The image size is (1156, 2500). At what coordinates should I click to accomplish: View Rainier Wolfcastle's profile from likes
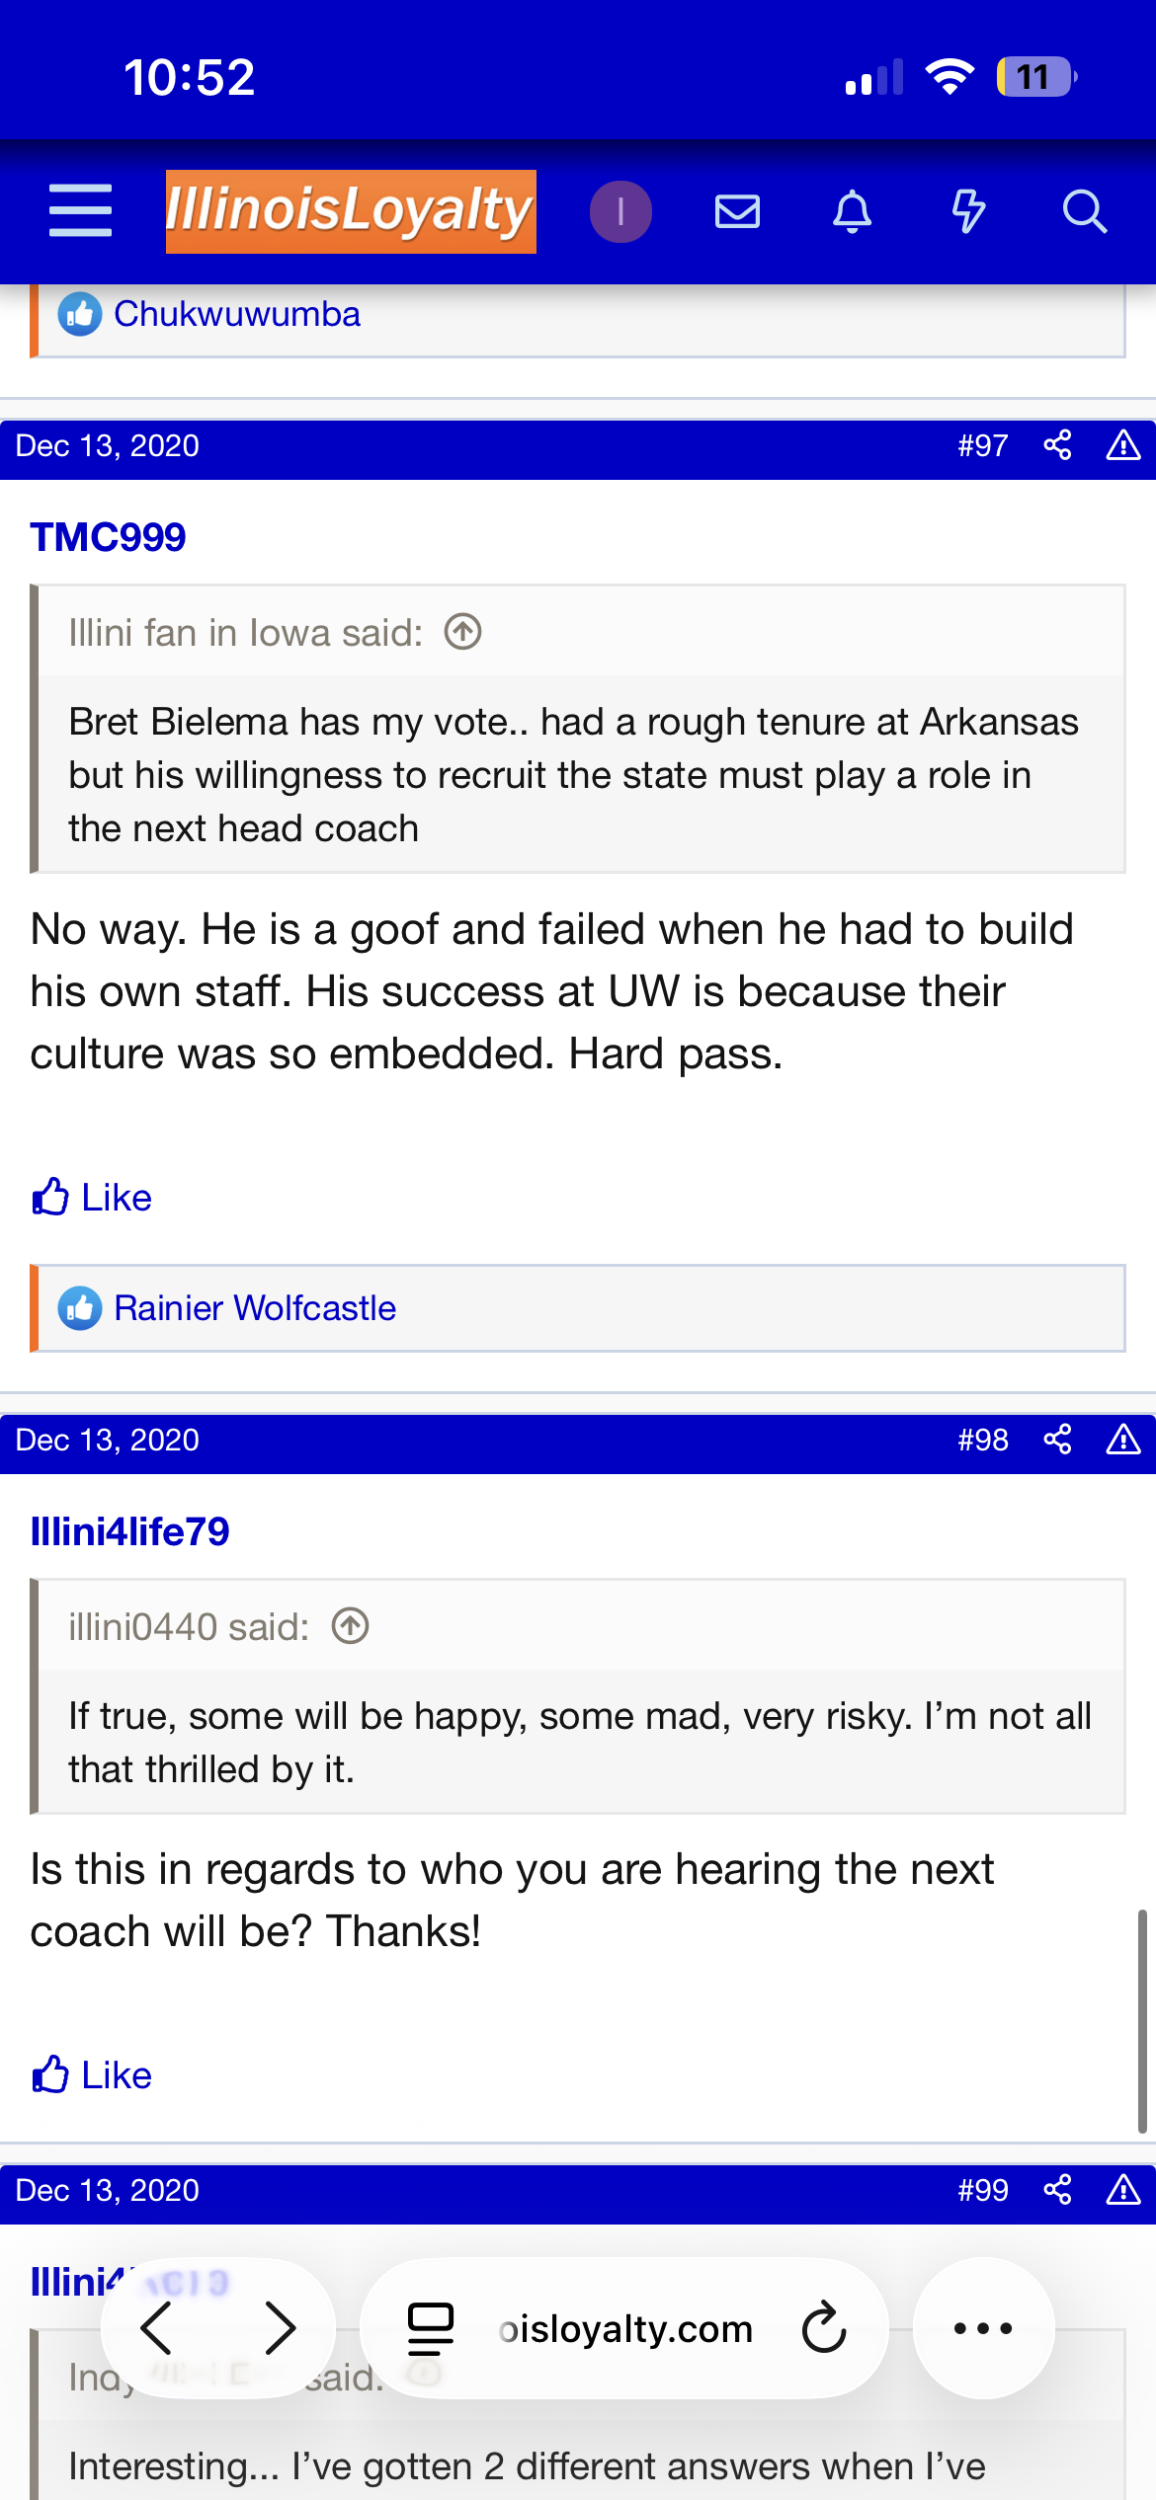[x=254, y=1308]
